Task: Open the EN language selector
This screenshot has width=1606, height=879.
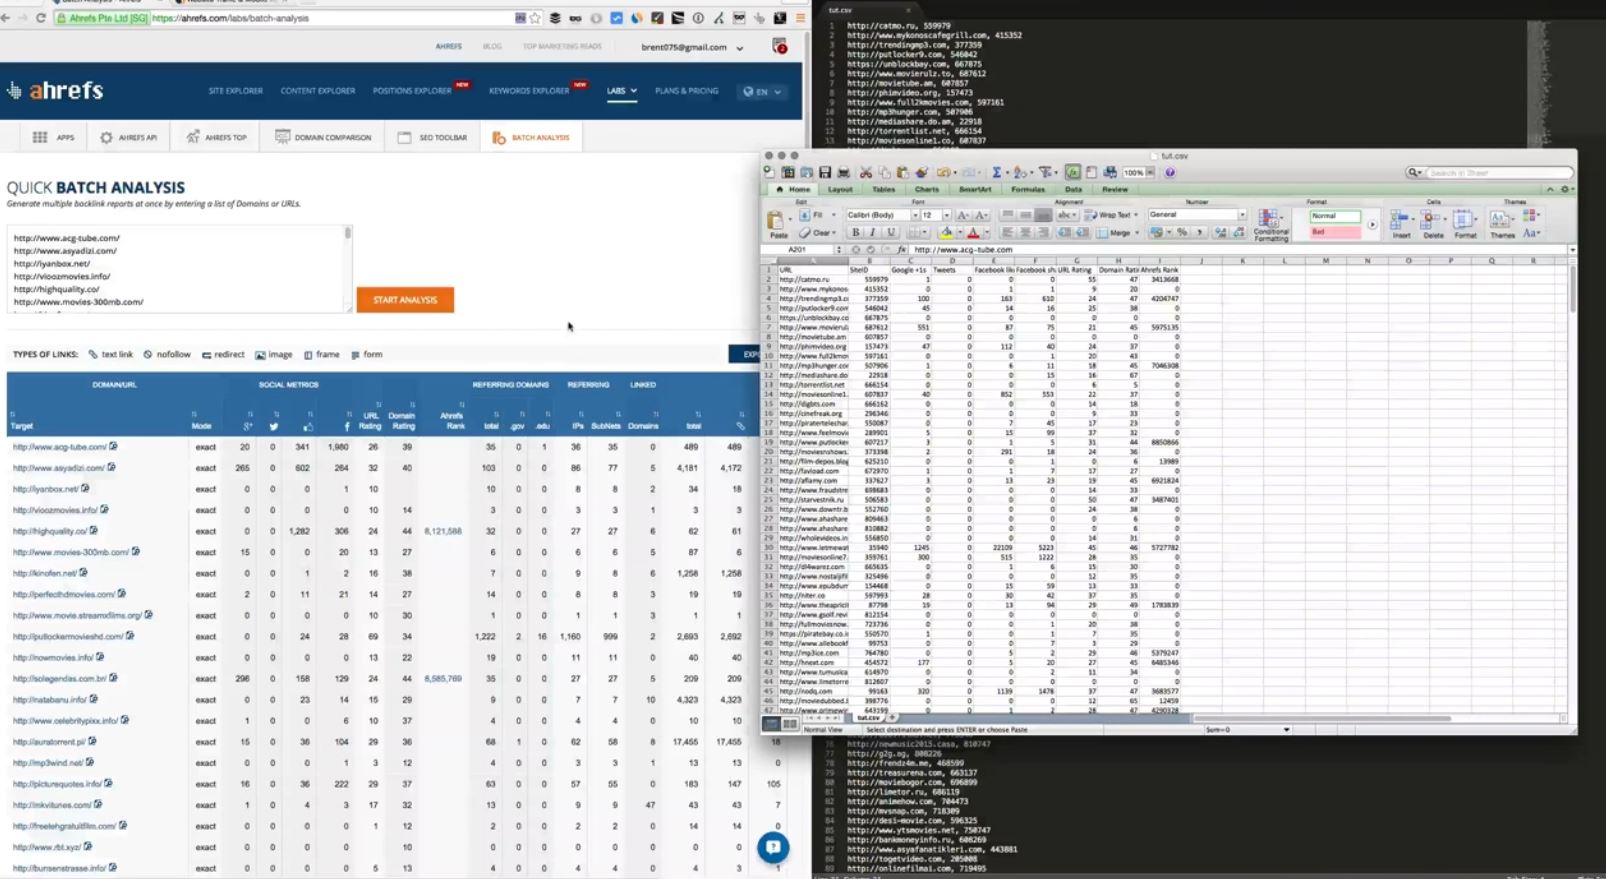Action: (x=762, y=91)
